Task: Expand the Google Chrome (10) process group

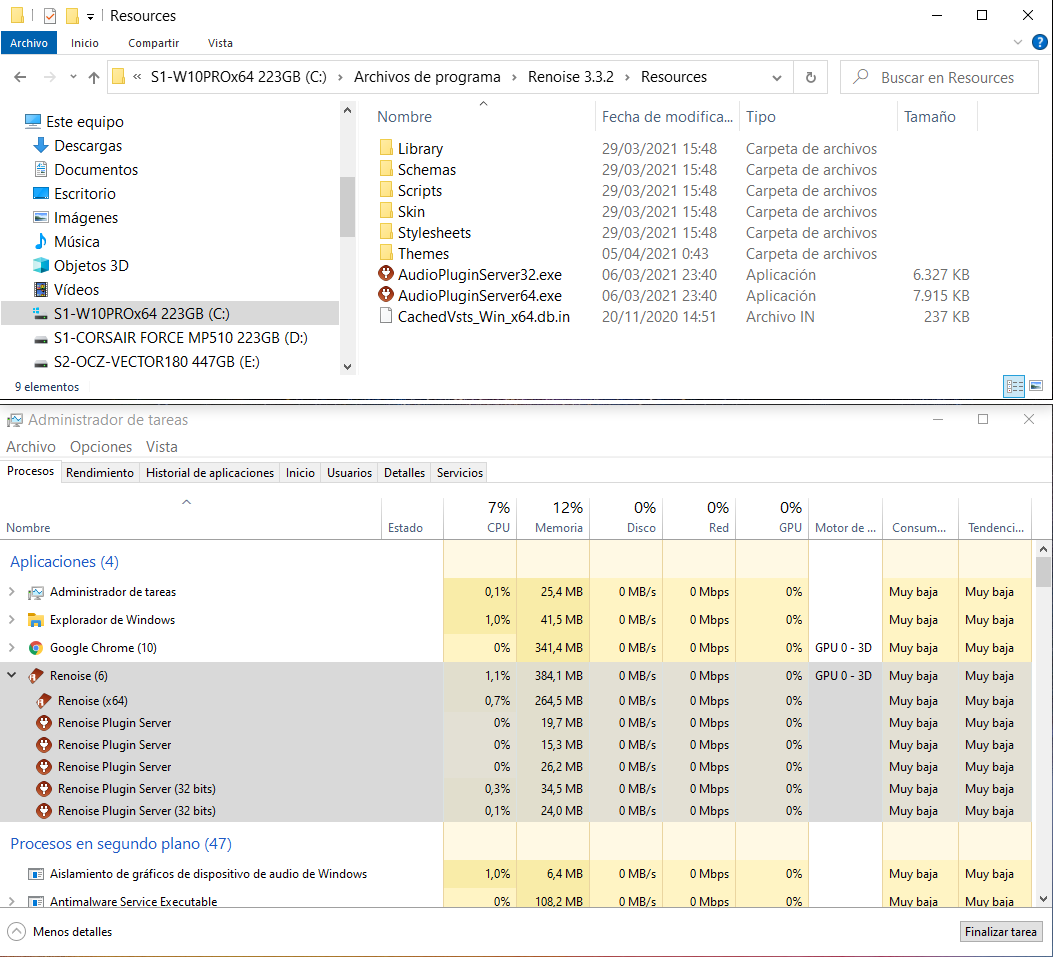Action: (11, 647)
